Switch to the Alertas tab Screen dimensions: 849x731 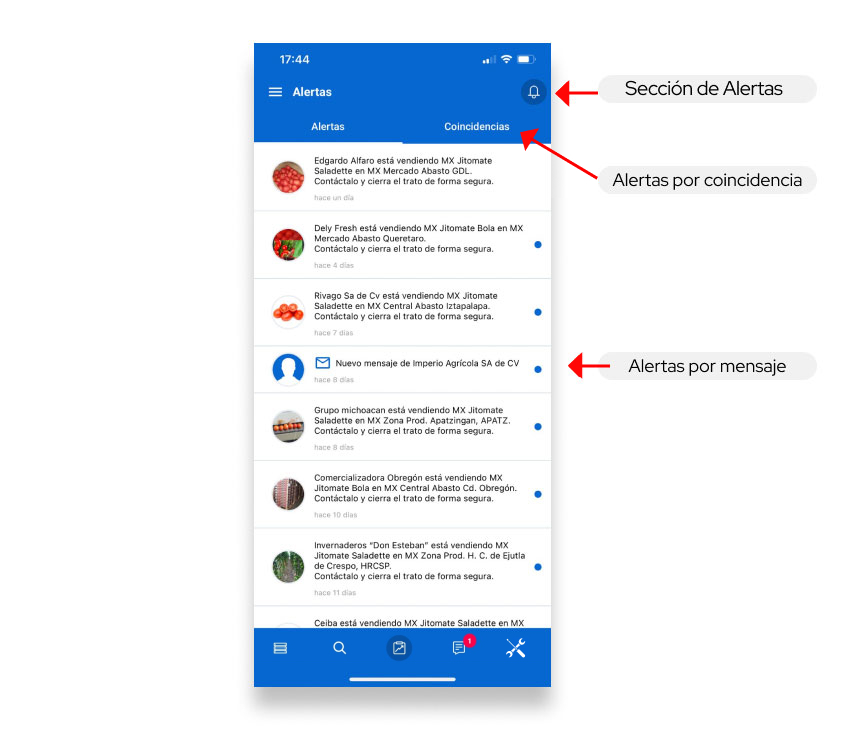pyautogui.click(x=328, y=127)
